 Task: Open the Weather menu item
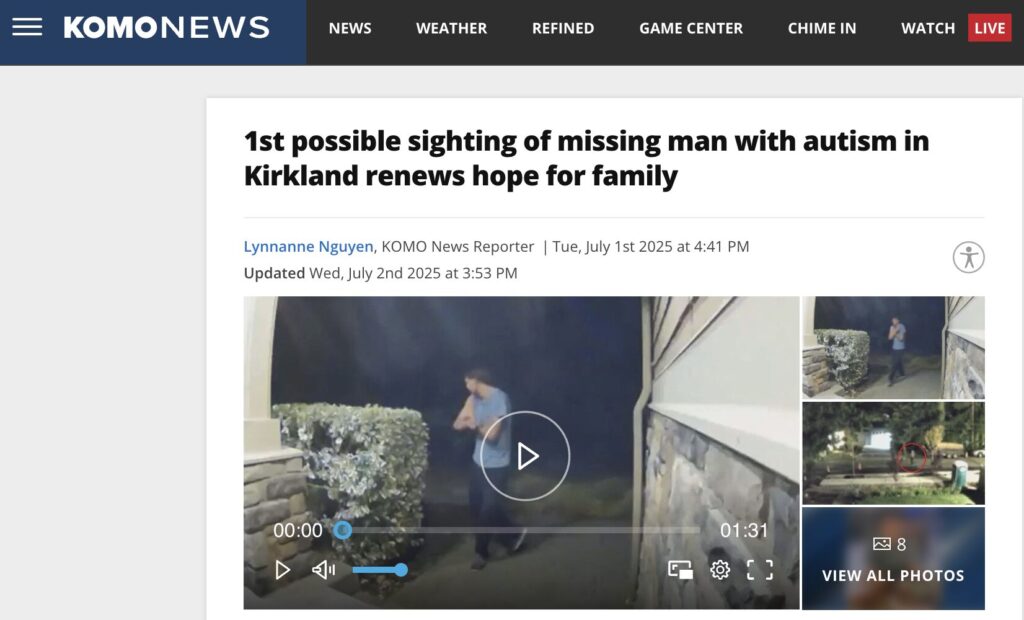(451, 29)
